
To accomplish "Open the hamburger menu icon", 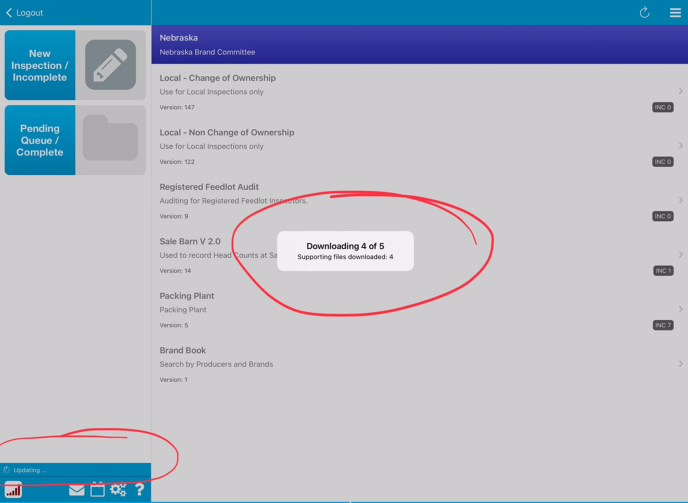I will tap(675, 13).
